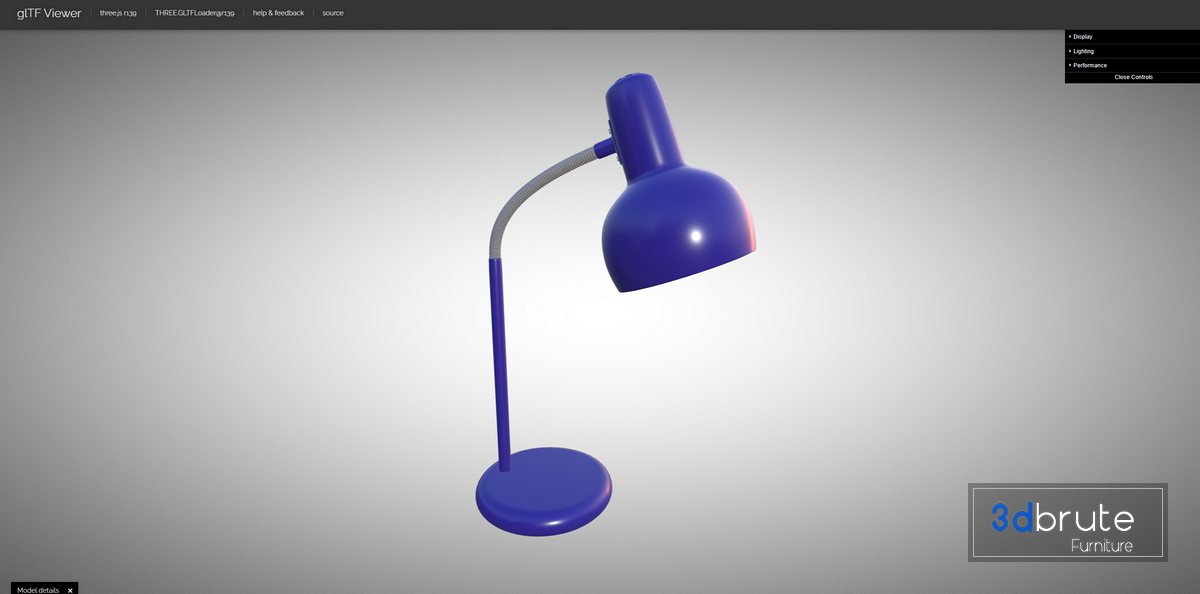Expand the Lighting controls folder
The width and height of the screenshot is (1200, 594).
pyautogui.click(x=1084, y=51)
